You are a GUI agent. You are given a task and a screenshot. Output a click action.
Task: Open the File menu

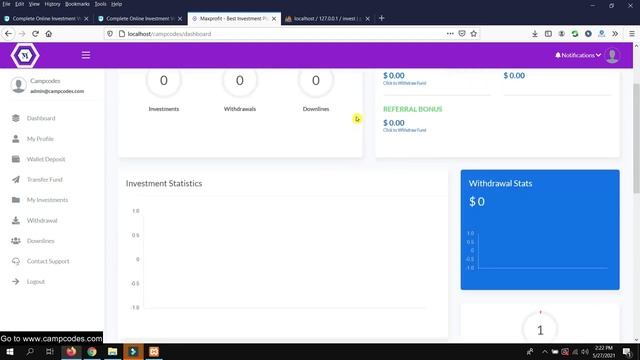pos(6,4)
